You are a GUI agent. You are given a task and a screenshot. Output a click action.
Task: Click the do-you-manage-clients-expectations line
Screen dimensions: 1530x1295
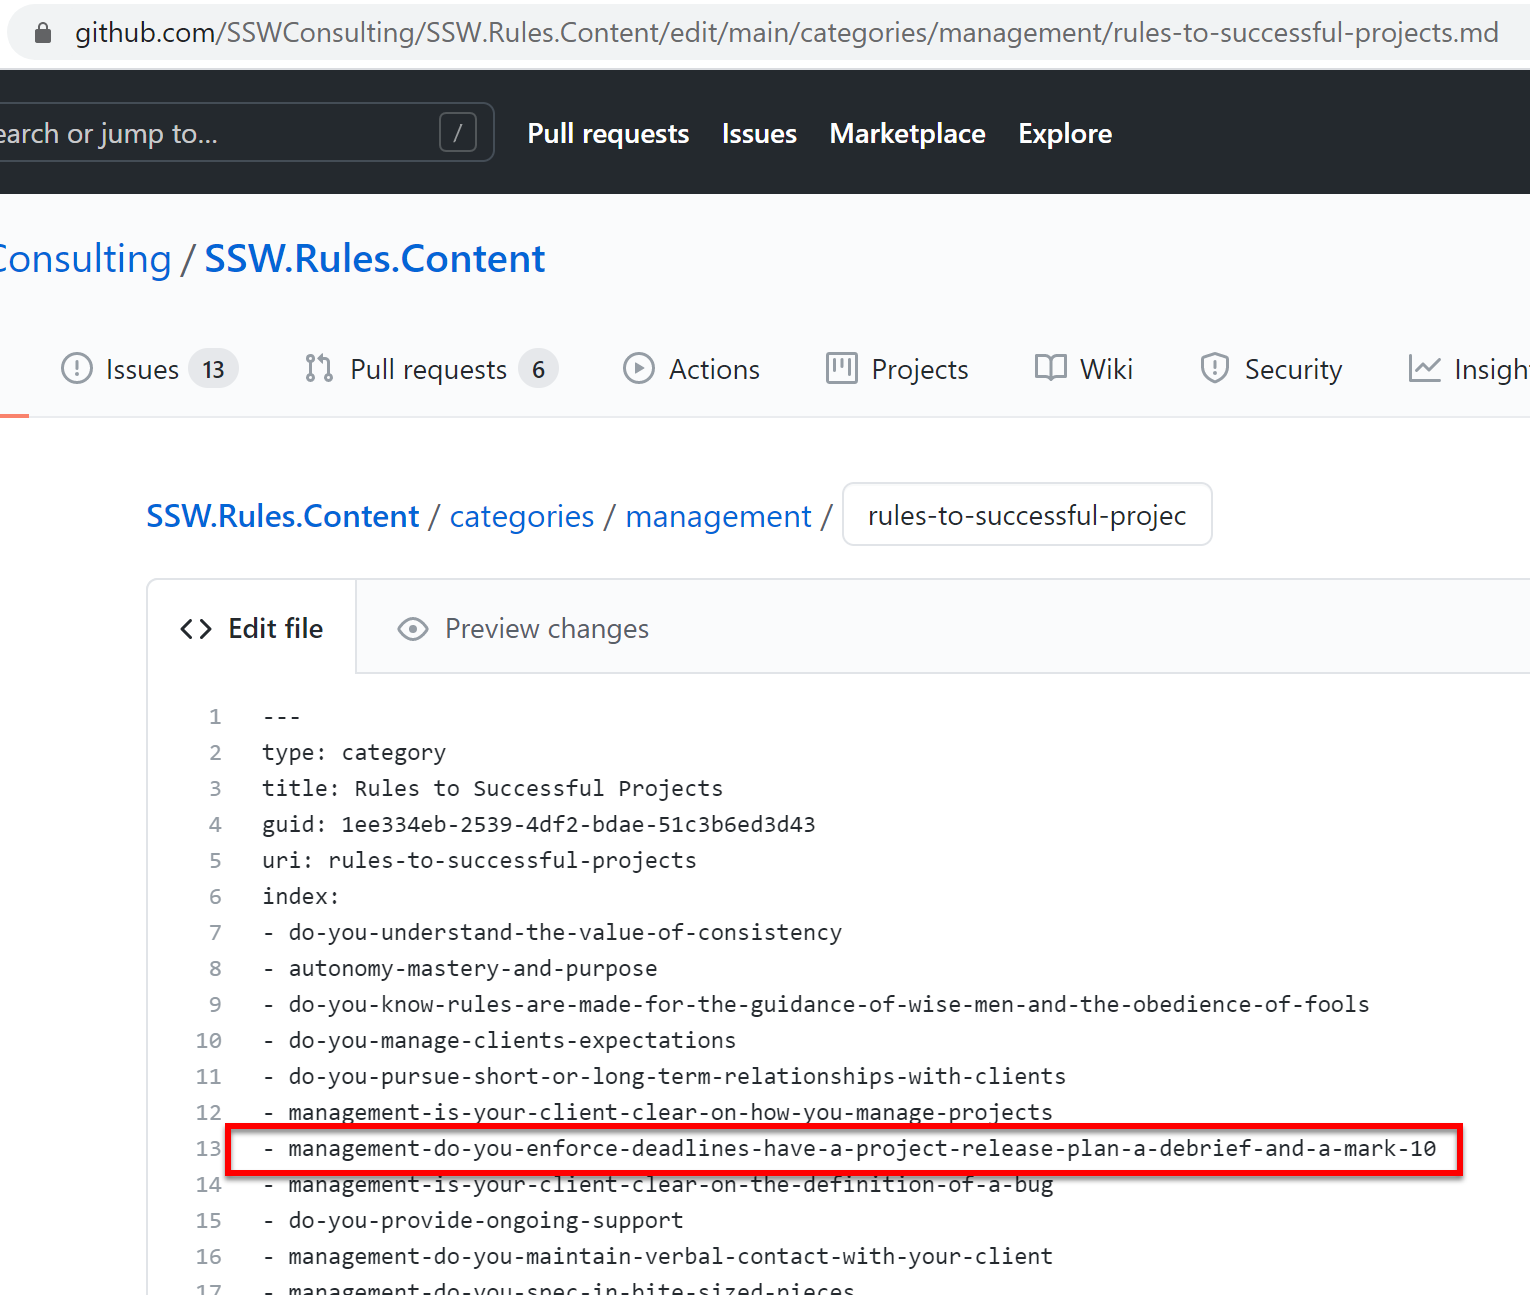point(499,1040)
